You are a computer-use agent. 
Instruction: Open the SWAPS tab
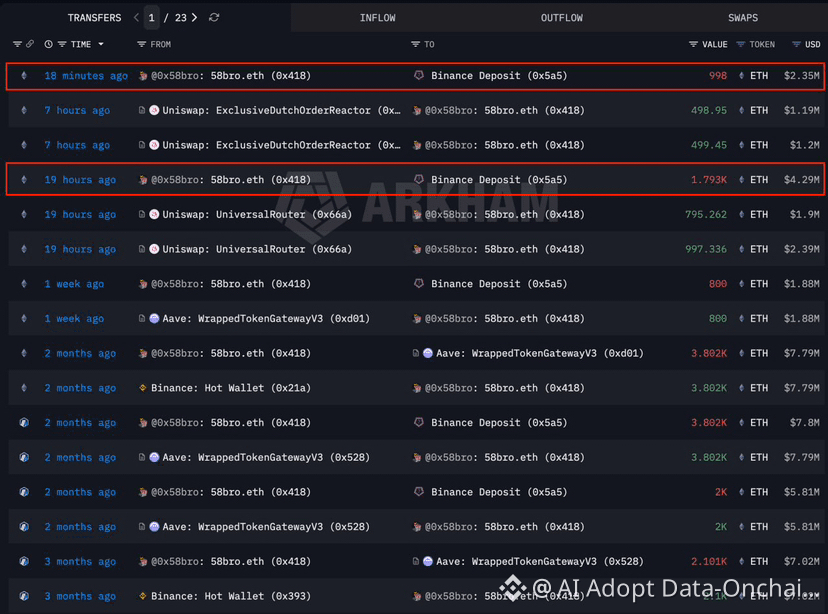(743, 18)
